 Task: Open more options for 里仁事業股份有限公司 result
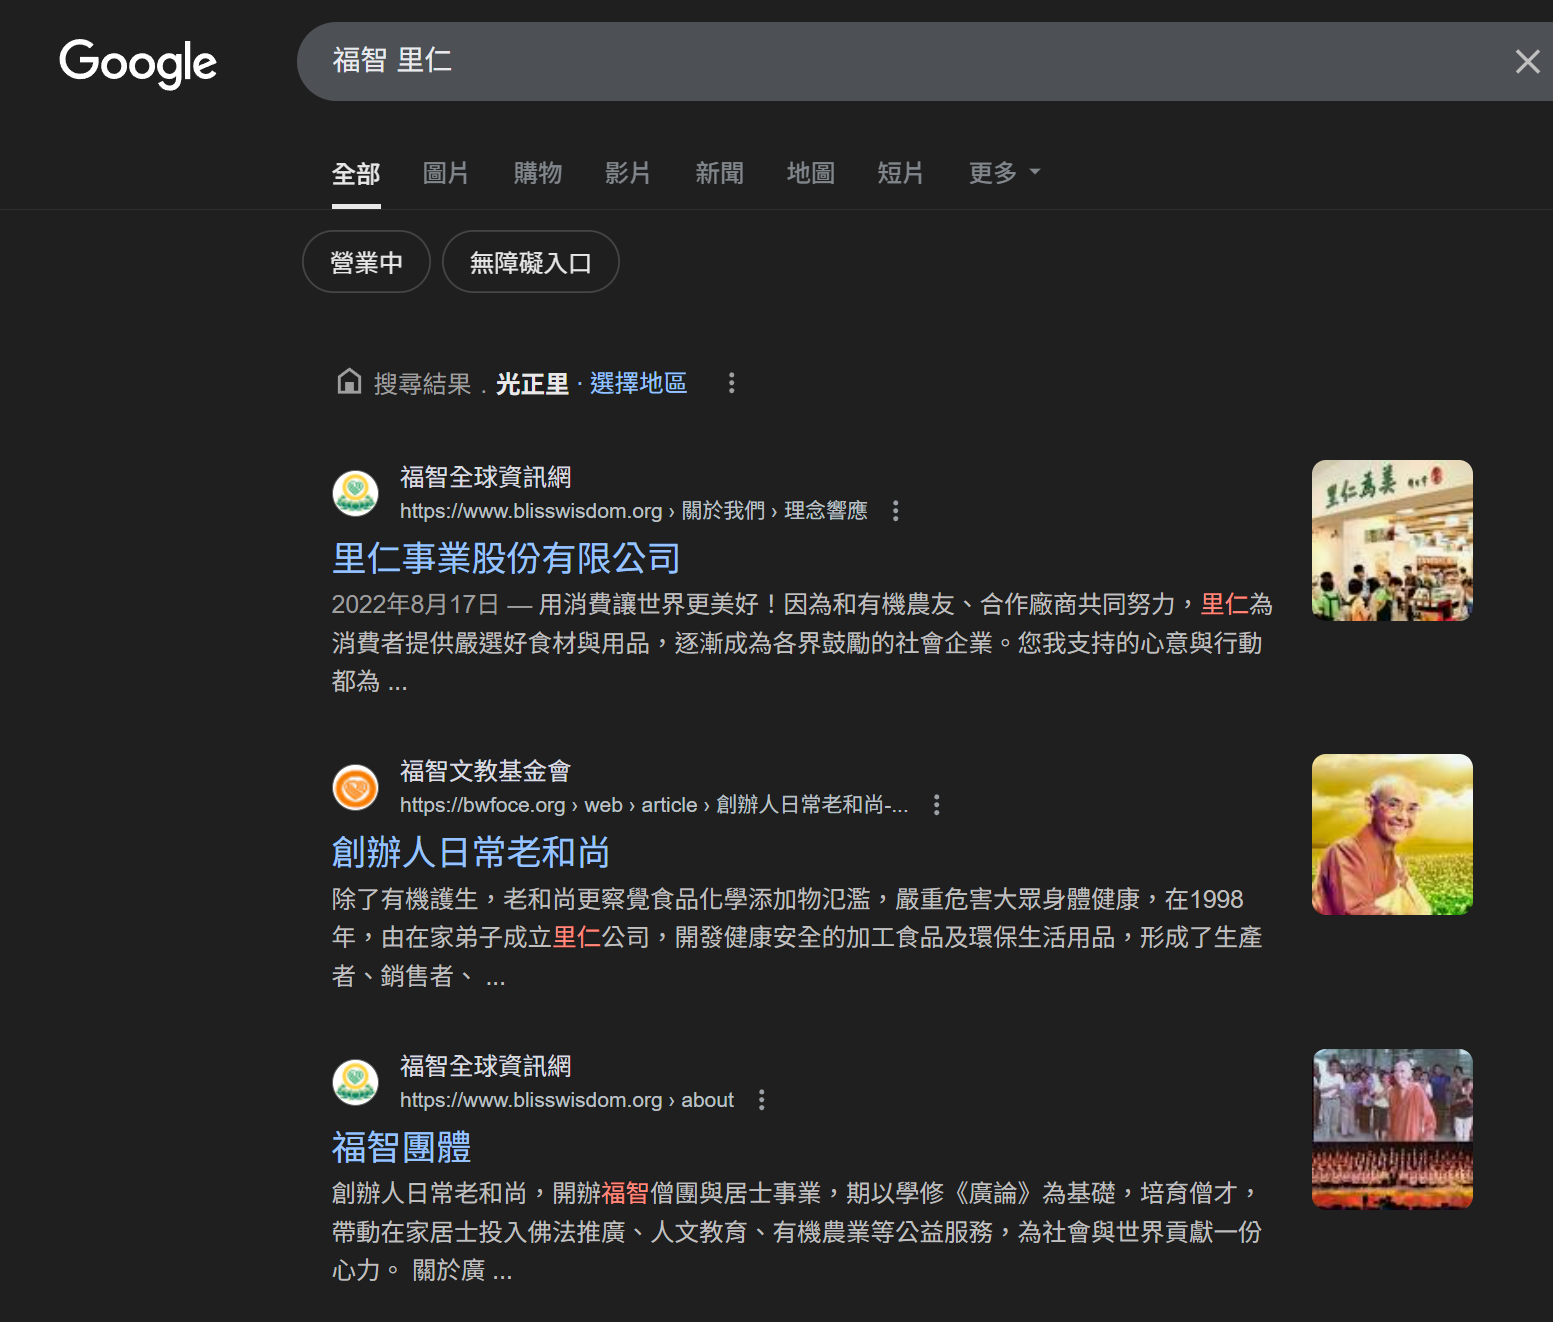(x=896, y=511)
